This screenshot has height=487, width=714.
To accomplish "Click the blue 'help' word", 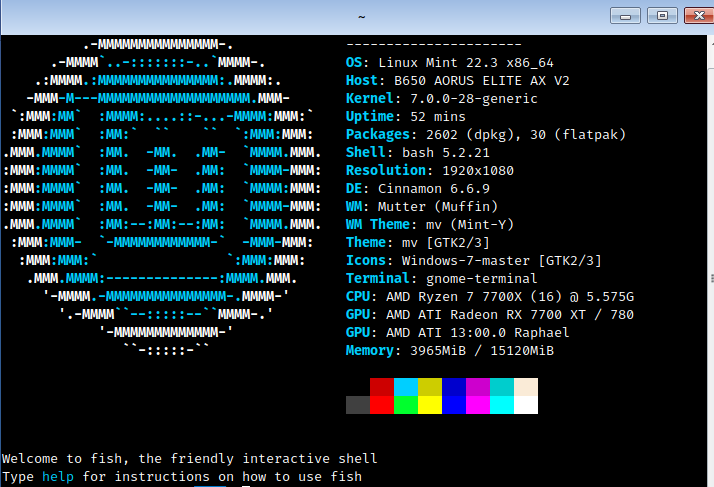I will [58, 477].
